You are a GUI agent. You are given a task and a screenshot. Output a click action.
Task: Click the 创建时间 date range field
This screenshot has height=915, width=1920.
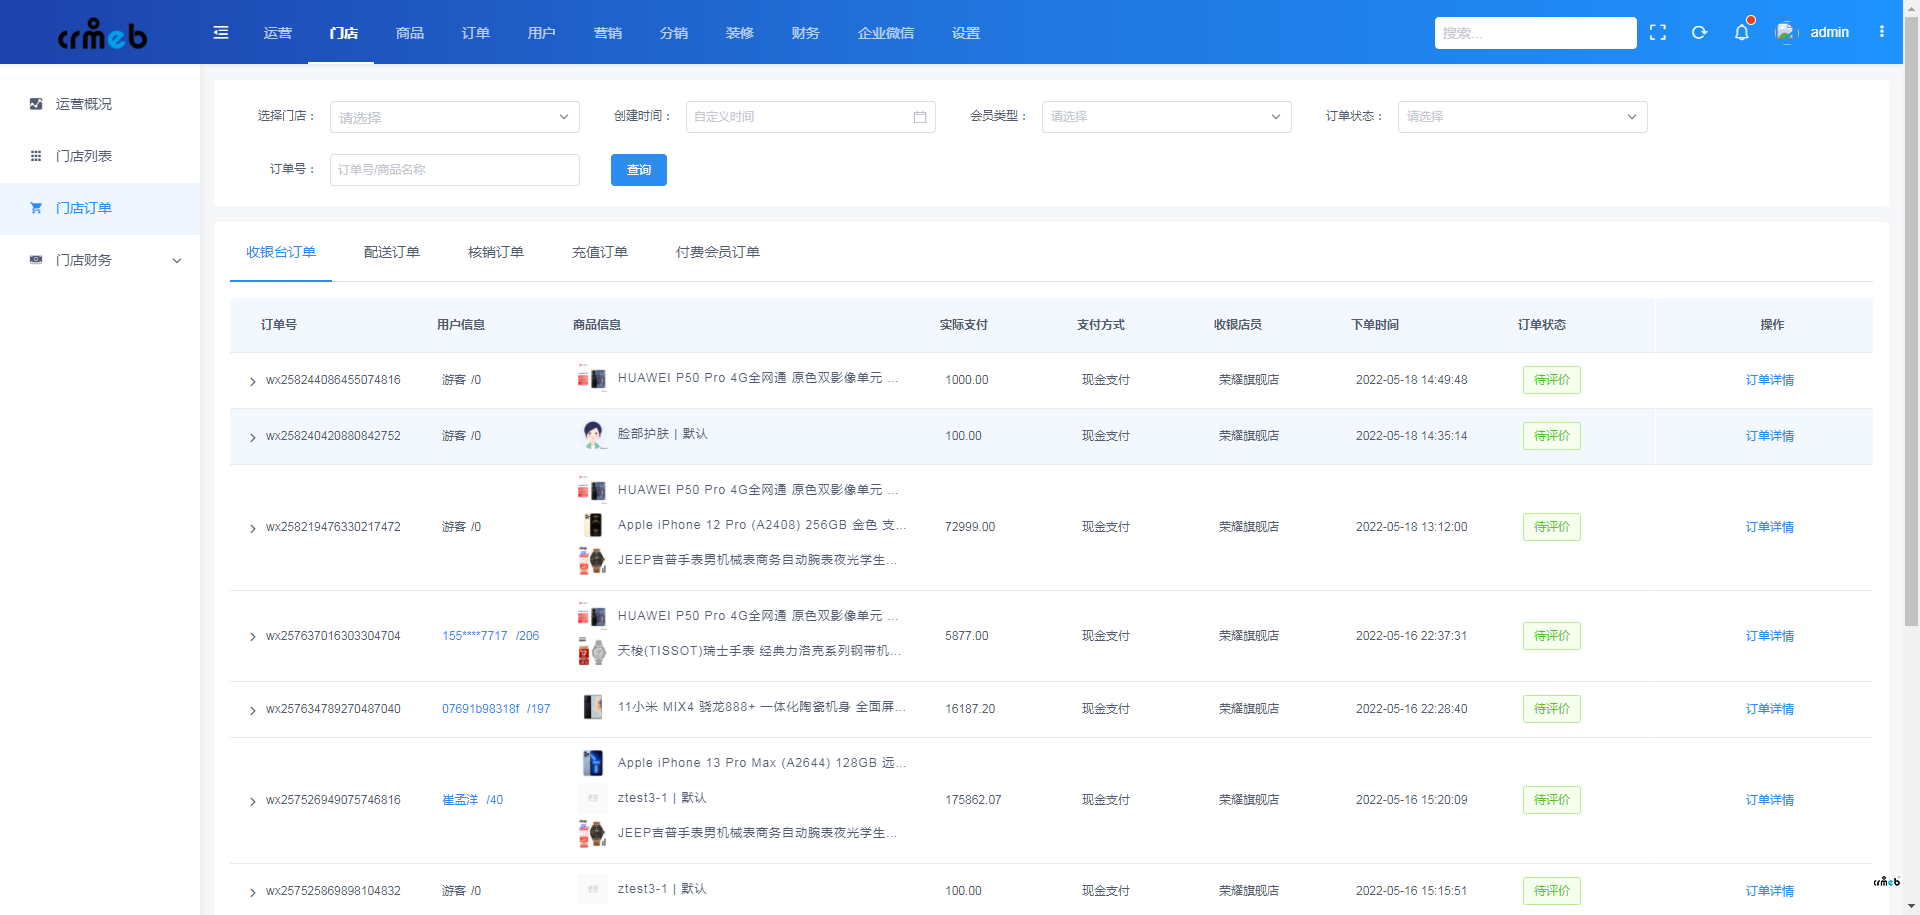coord(811,117)
